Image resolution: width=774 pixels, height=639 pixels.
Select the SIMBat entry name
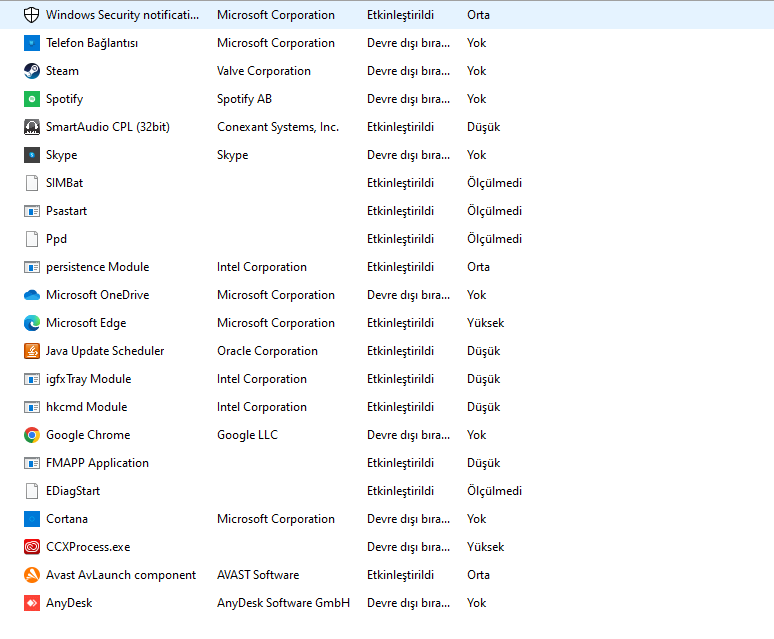pyautogui.click(x=64, y=183)
